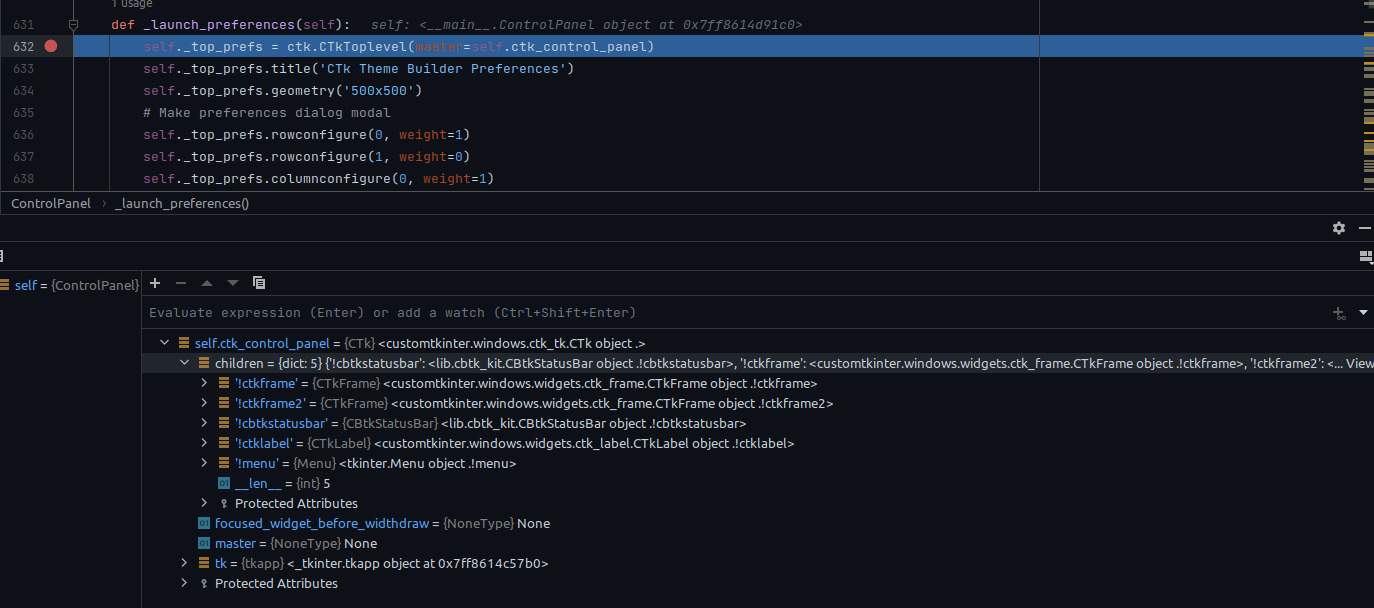The height and width of the screenshot is (608, 1374).
Task: Open debugger options via the gear icon
Action: click(1339, 228)
